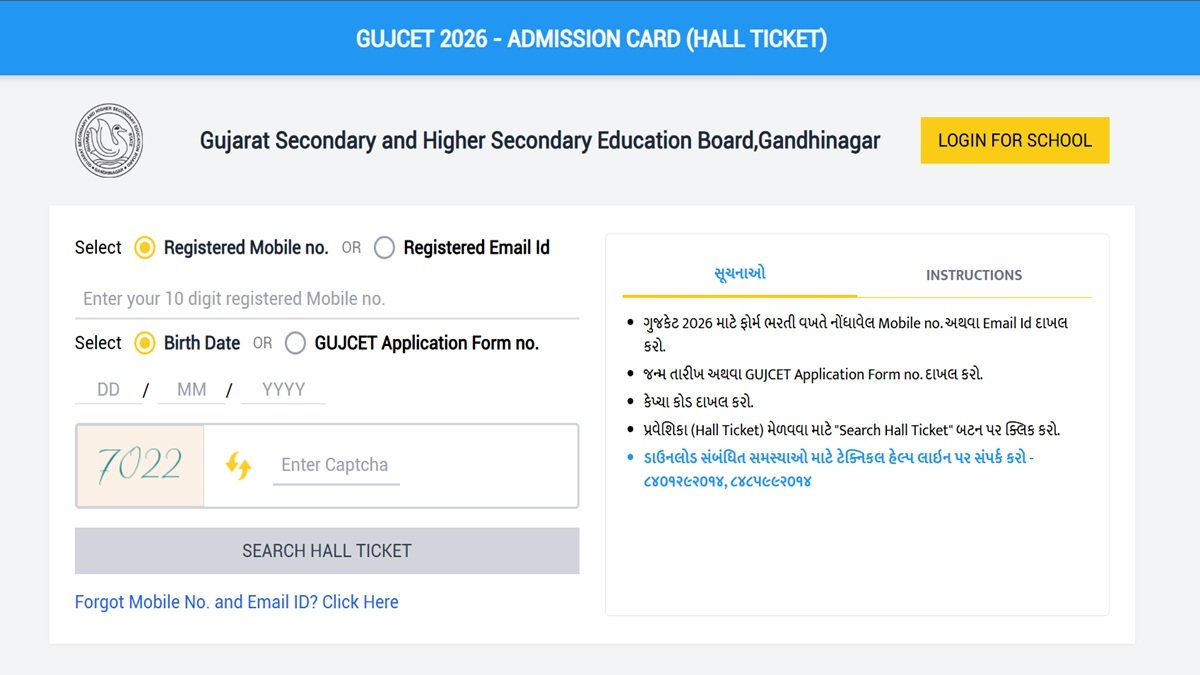
Task: Click the Enter Captcha text field
Action: click(x=336, y=465)
